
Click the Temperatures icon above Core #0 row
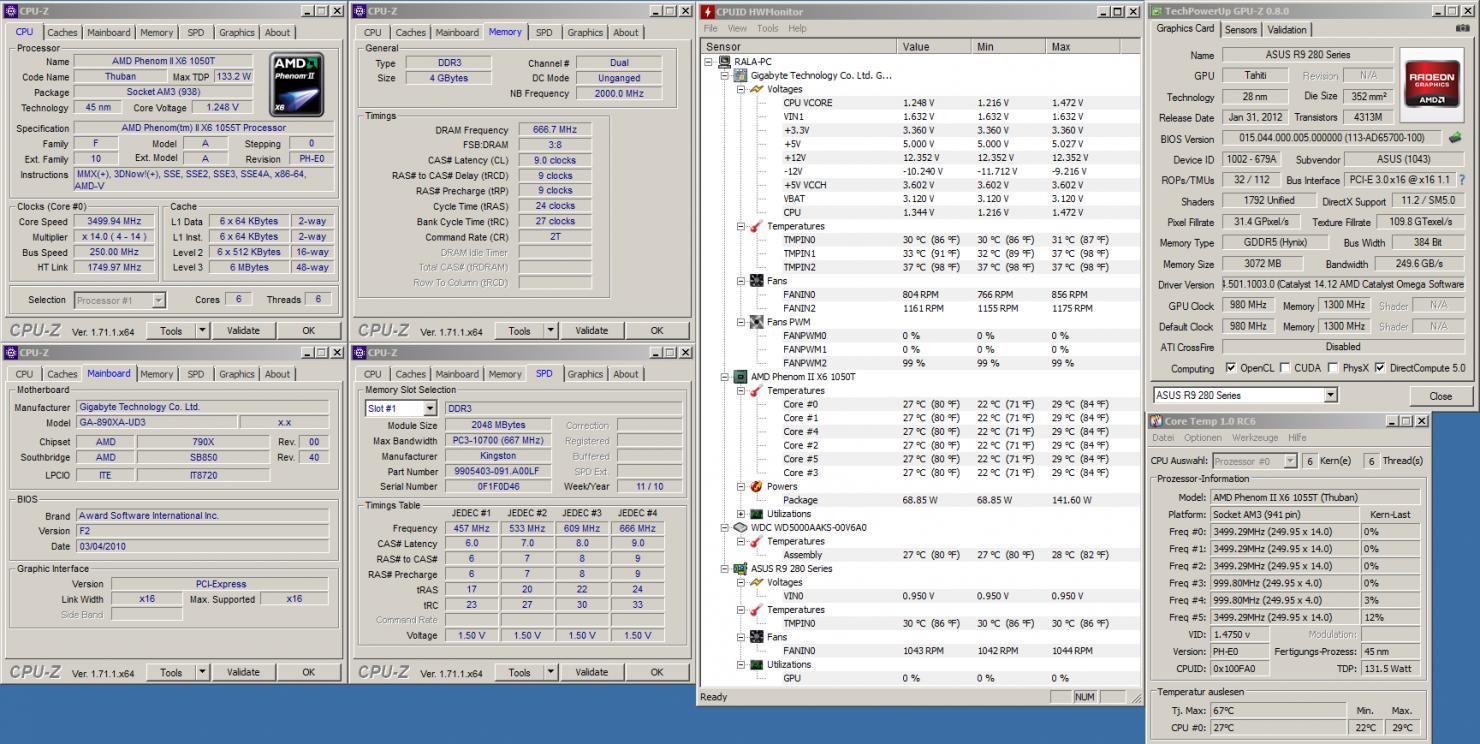pyautogui.click(x=757, y=391)
